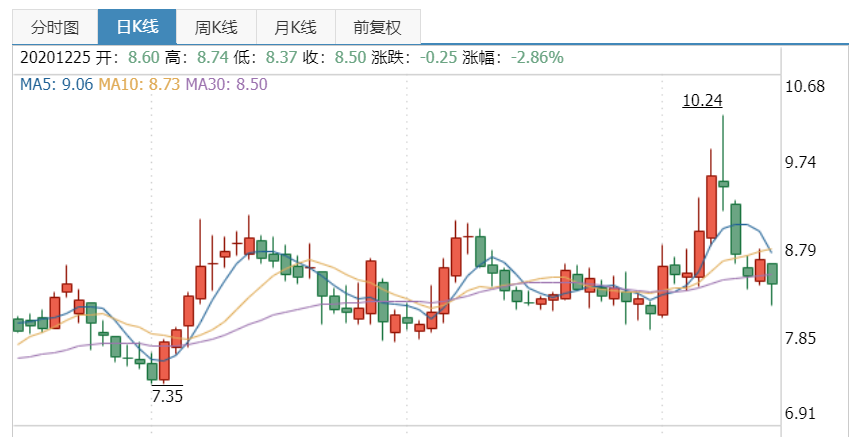This screenshot has width=855, height=437.
Task: Click the 9.74 y-axis label
Action: pyautogui.click(x=800, y=163)
